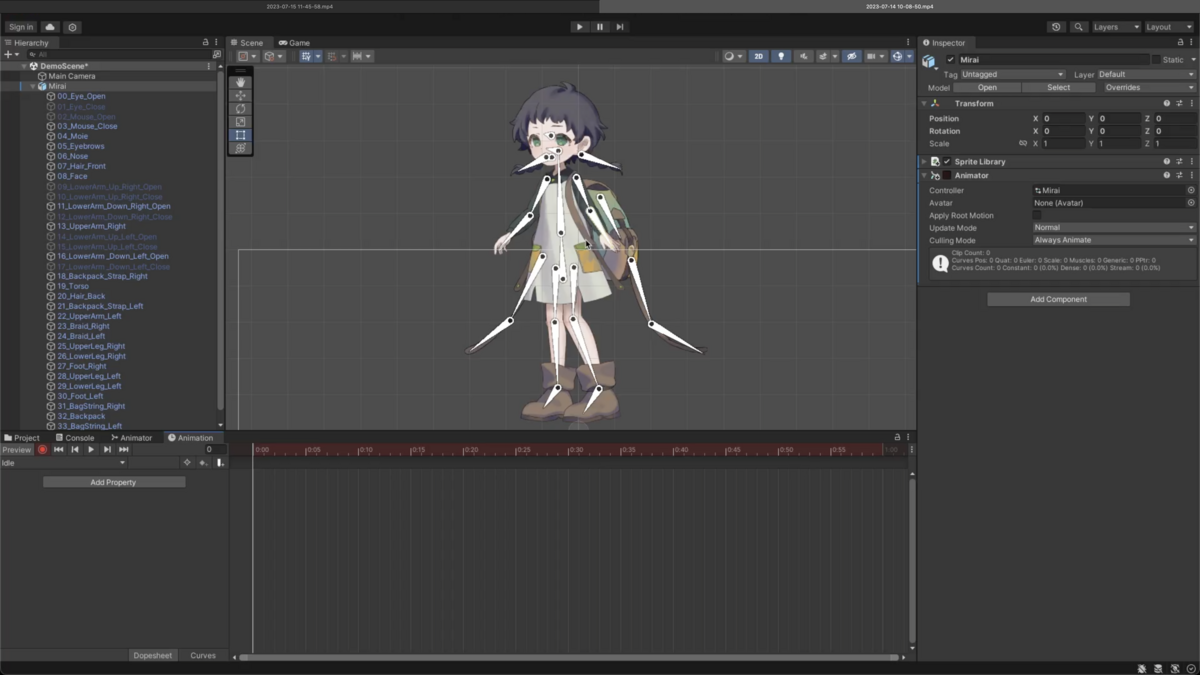Go to first keyframe in Animation

pos(58,450)
